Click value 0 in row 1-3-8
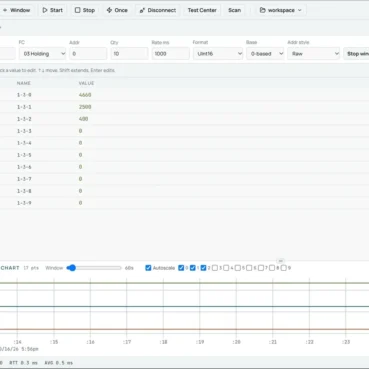The height and width of the screenshot is (369, 369). pos(80,191)
